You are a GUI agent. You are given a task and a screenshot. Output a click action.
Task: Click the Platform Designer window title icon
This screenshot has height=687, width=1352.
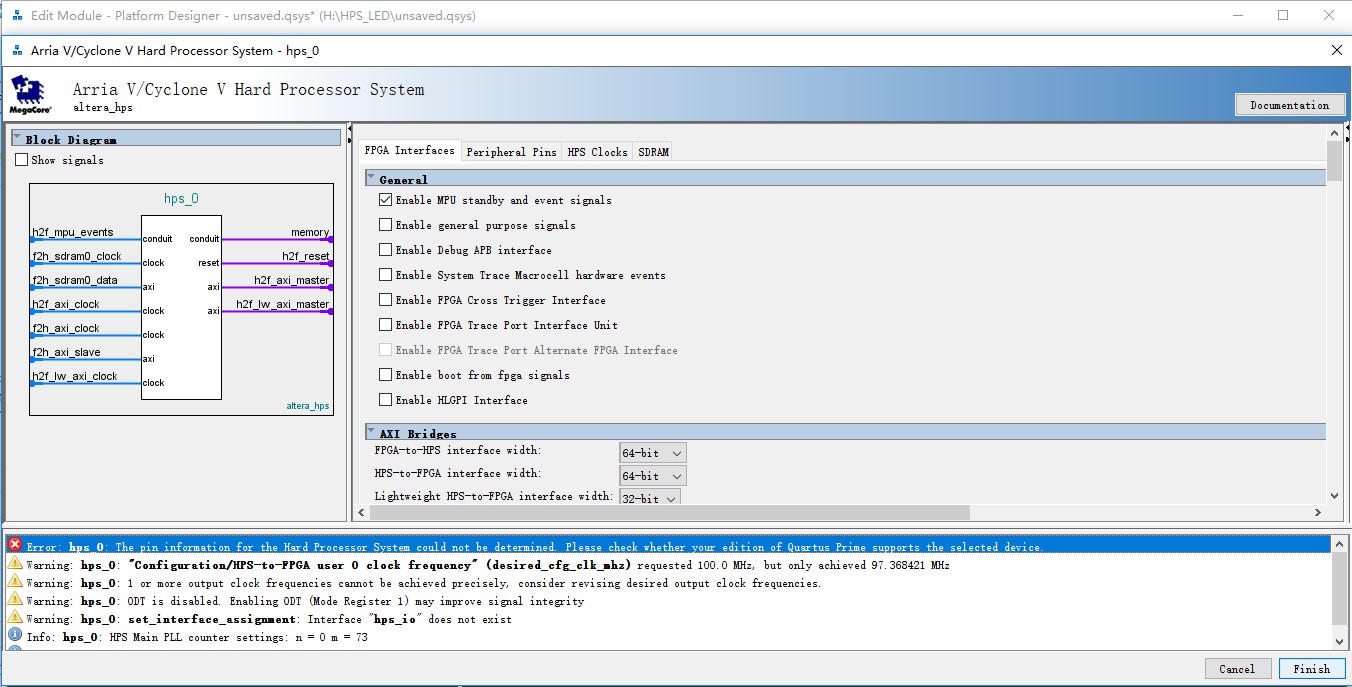[17, 16]
